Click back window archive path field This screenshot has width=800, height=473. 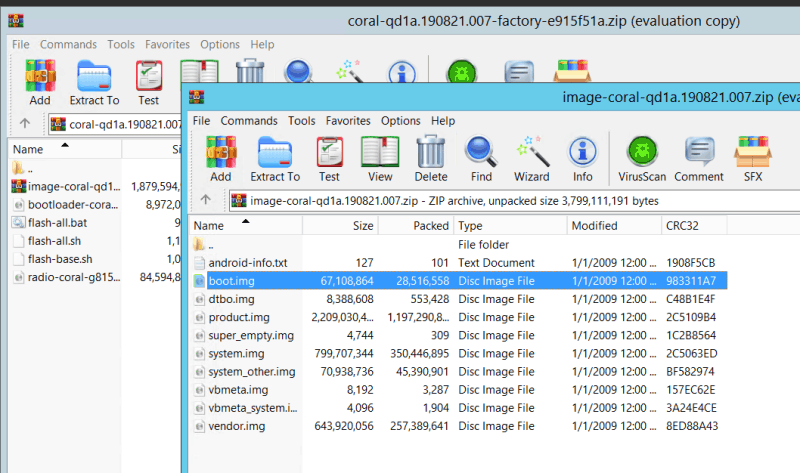tap(115, 124)
